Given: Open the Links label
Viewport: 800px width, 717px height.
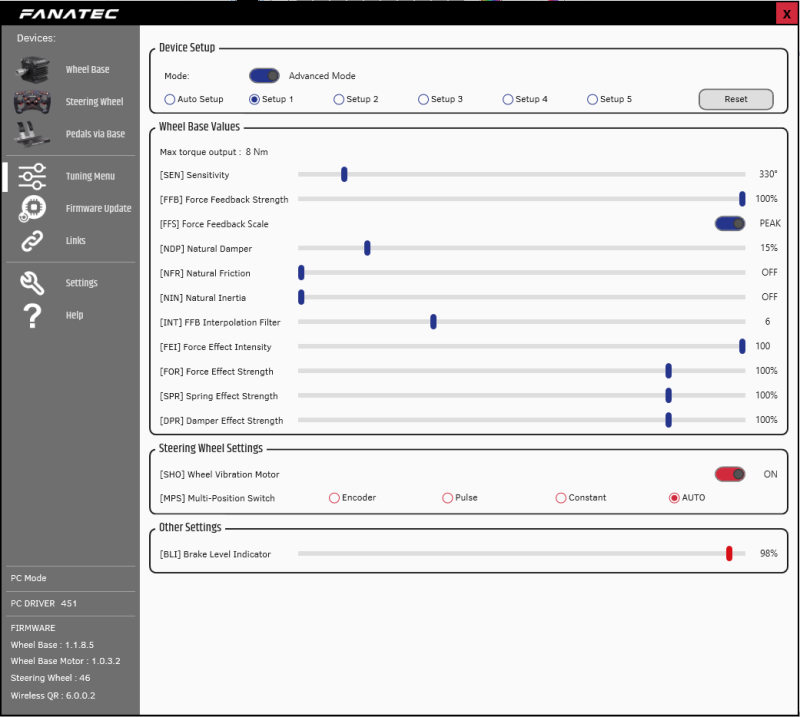Looking at the screenshot, I should 76,240.
